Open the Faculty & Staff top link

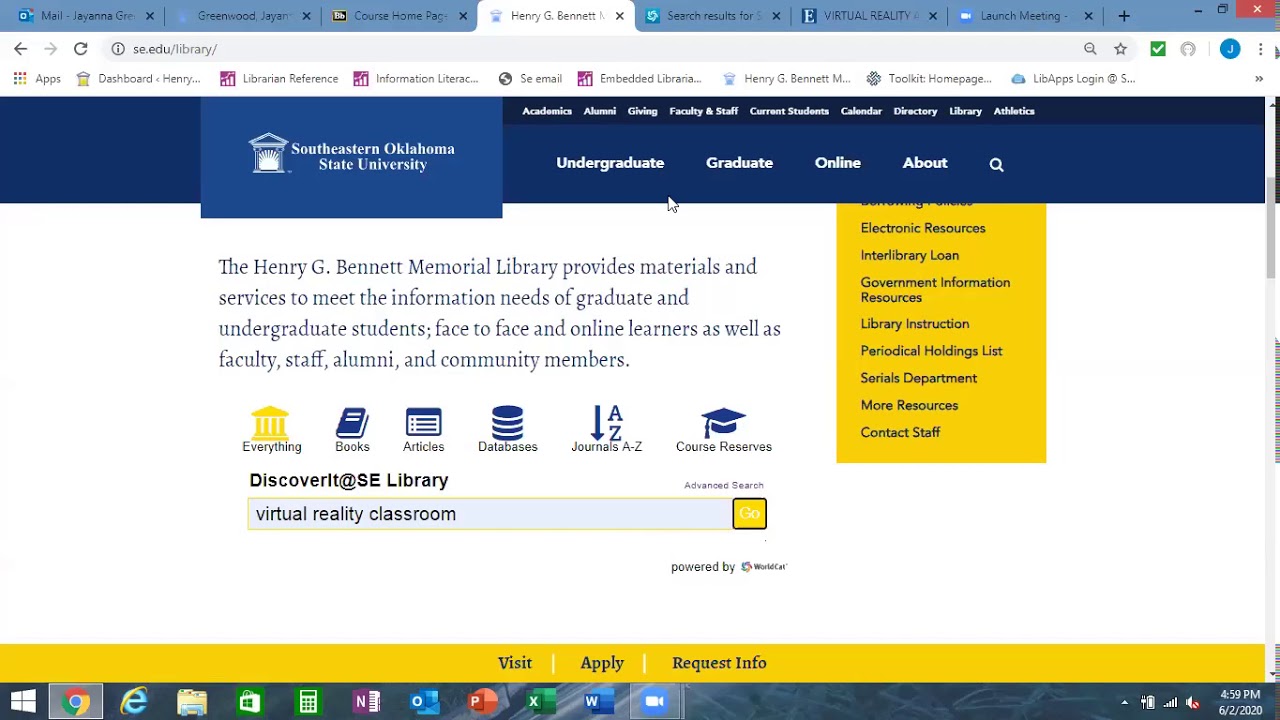pyautogui.click(x=704, y=111)
